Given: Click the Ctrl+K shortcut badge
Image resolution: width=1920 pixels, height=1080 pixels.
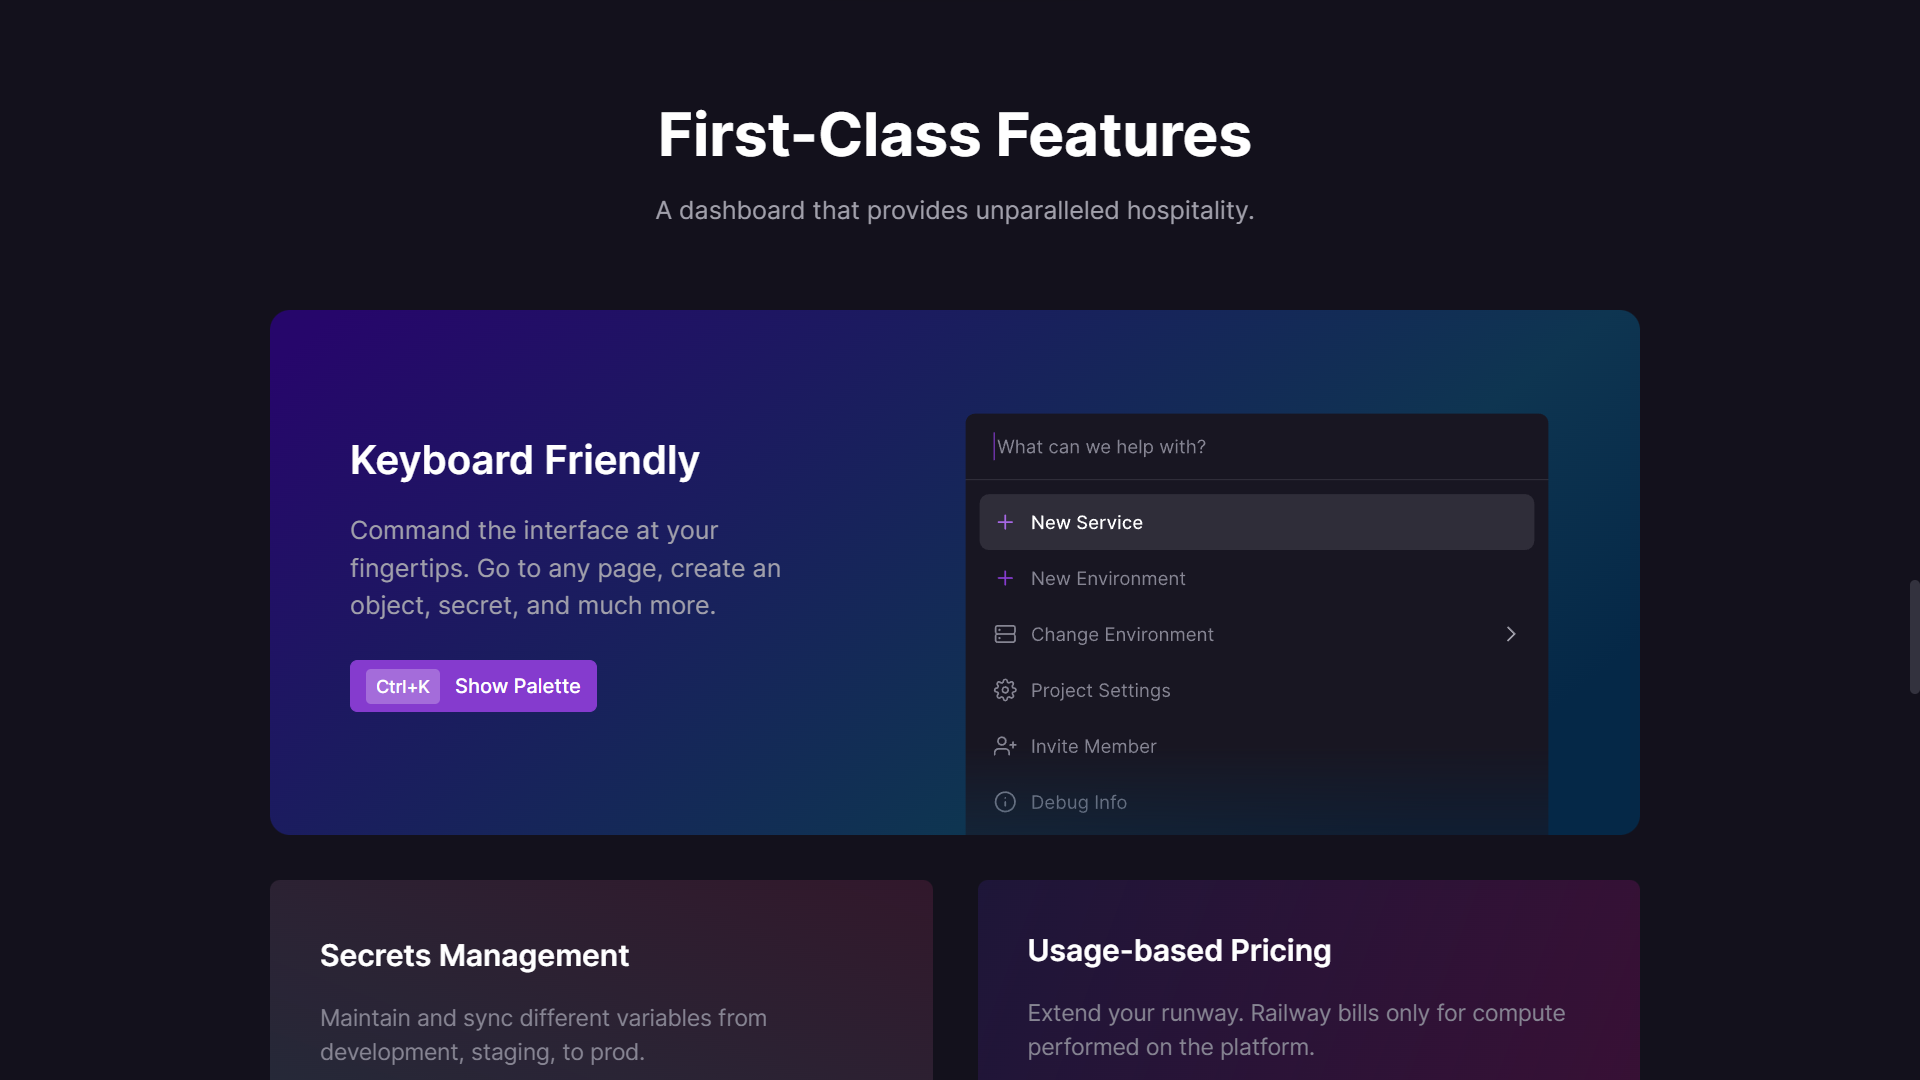Looking at the screenshot, I should tap(403, 686).
